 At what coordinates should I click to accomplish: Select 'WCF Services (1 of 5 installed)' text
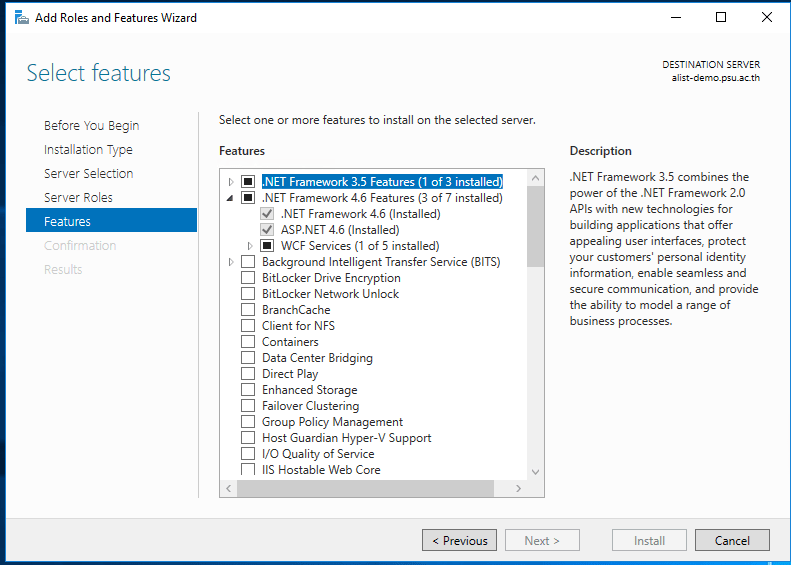click(x=360, y=246)
